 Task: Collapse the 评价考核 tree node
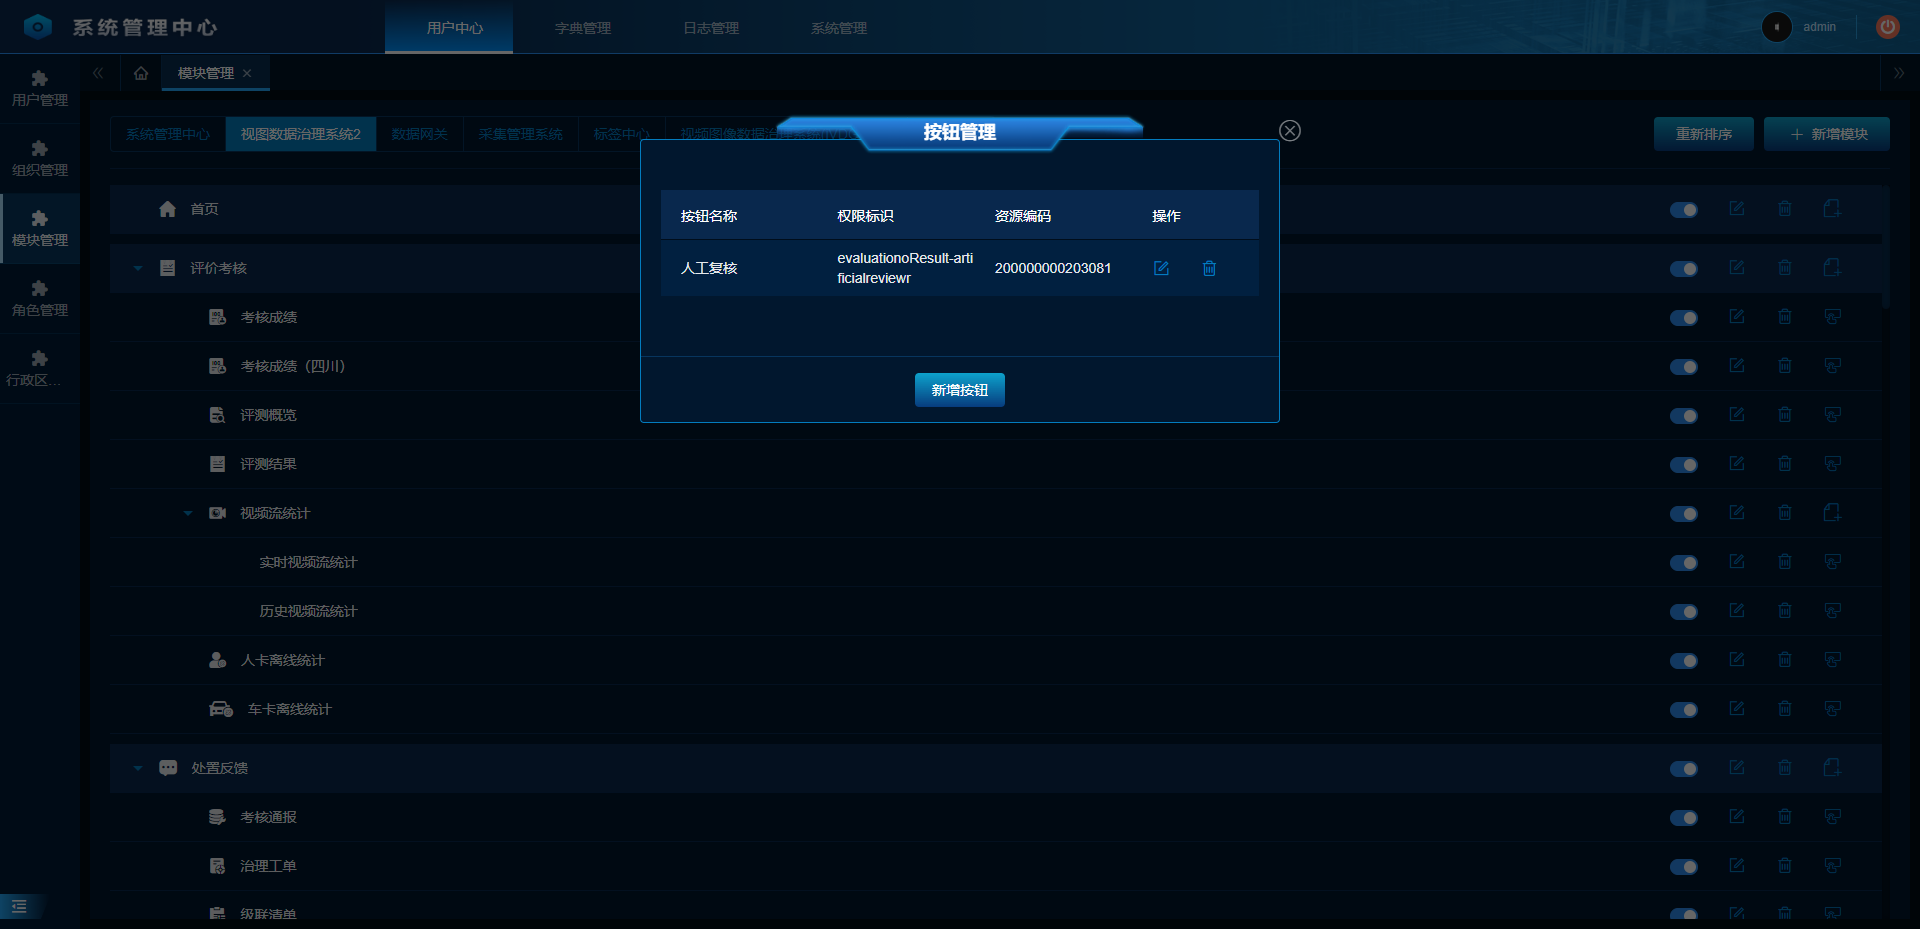pyautogui.click(x=138, y=268)
